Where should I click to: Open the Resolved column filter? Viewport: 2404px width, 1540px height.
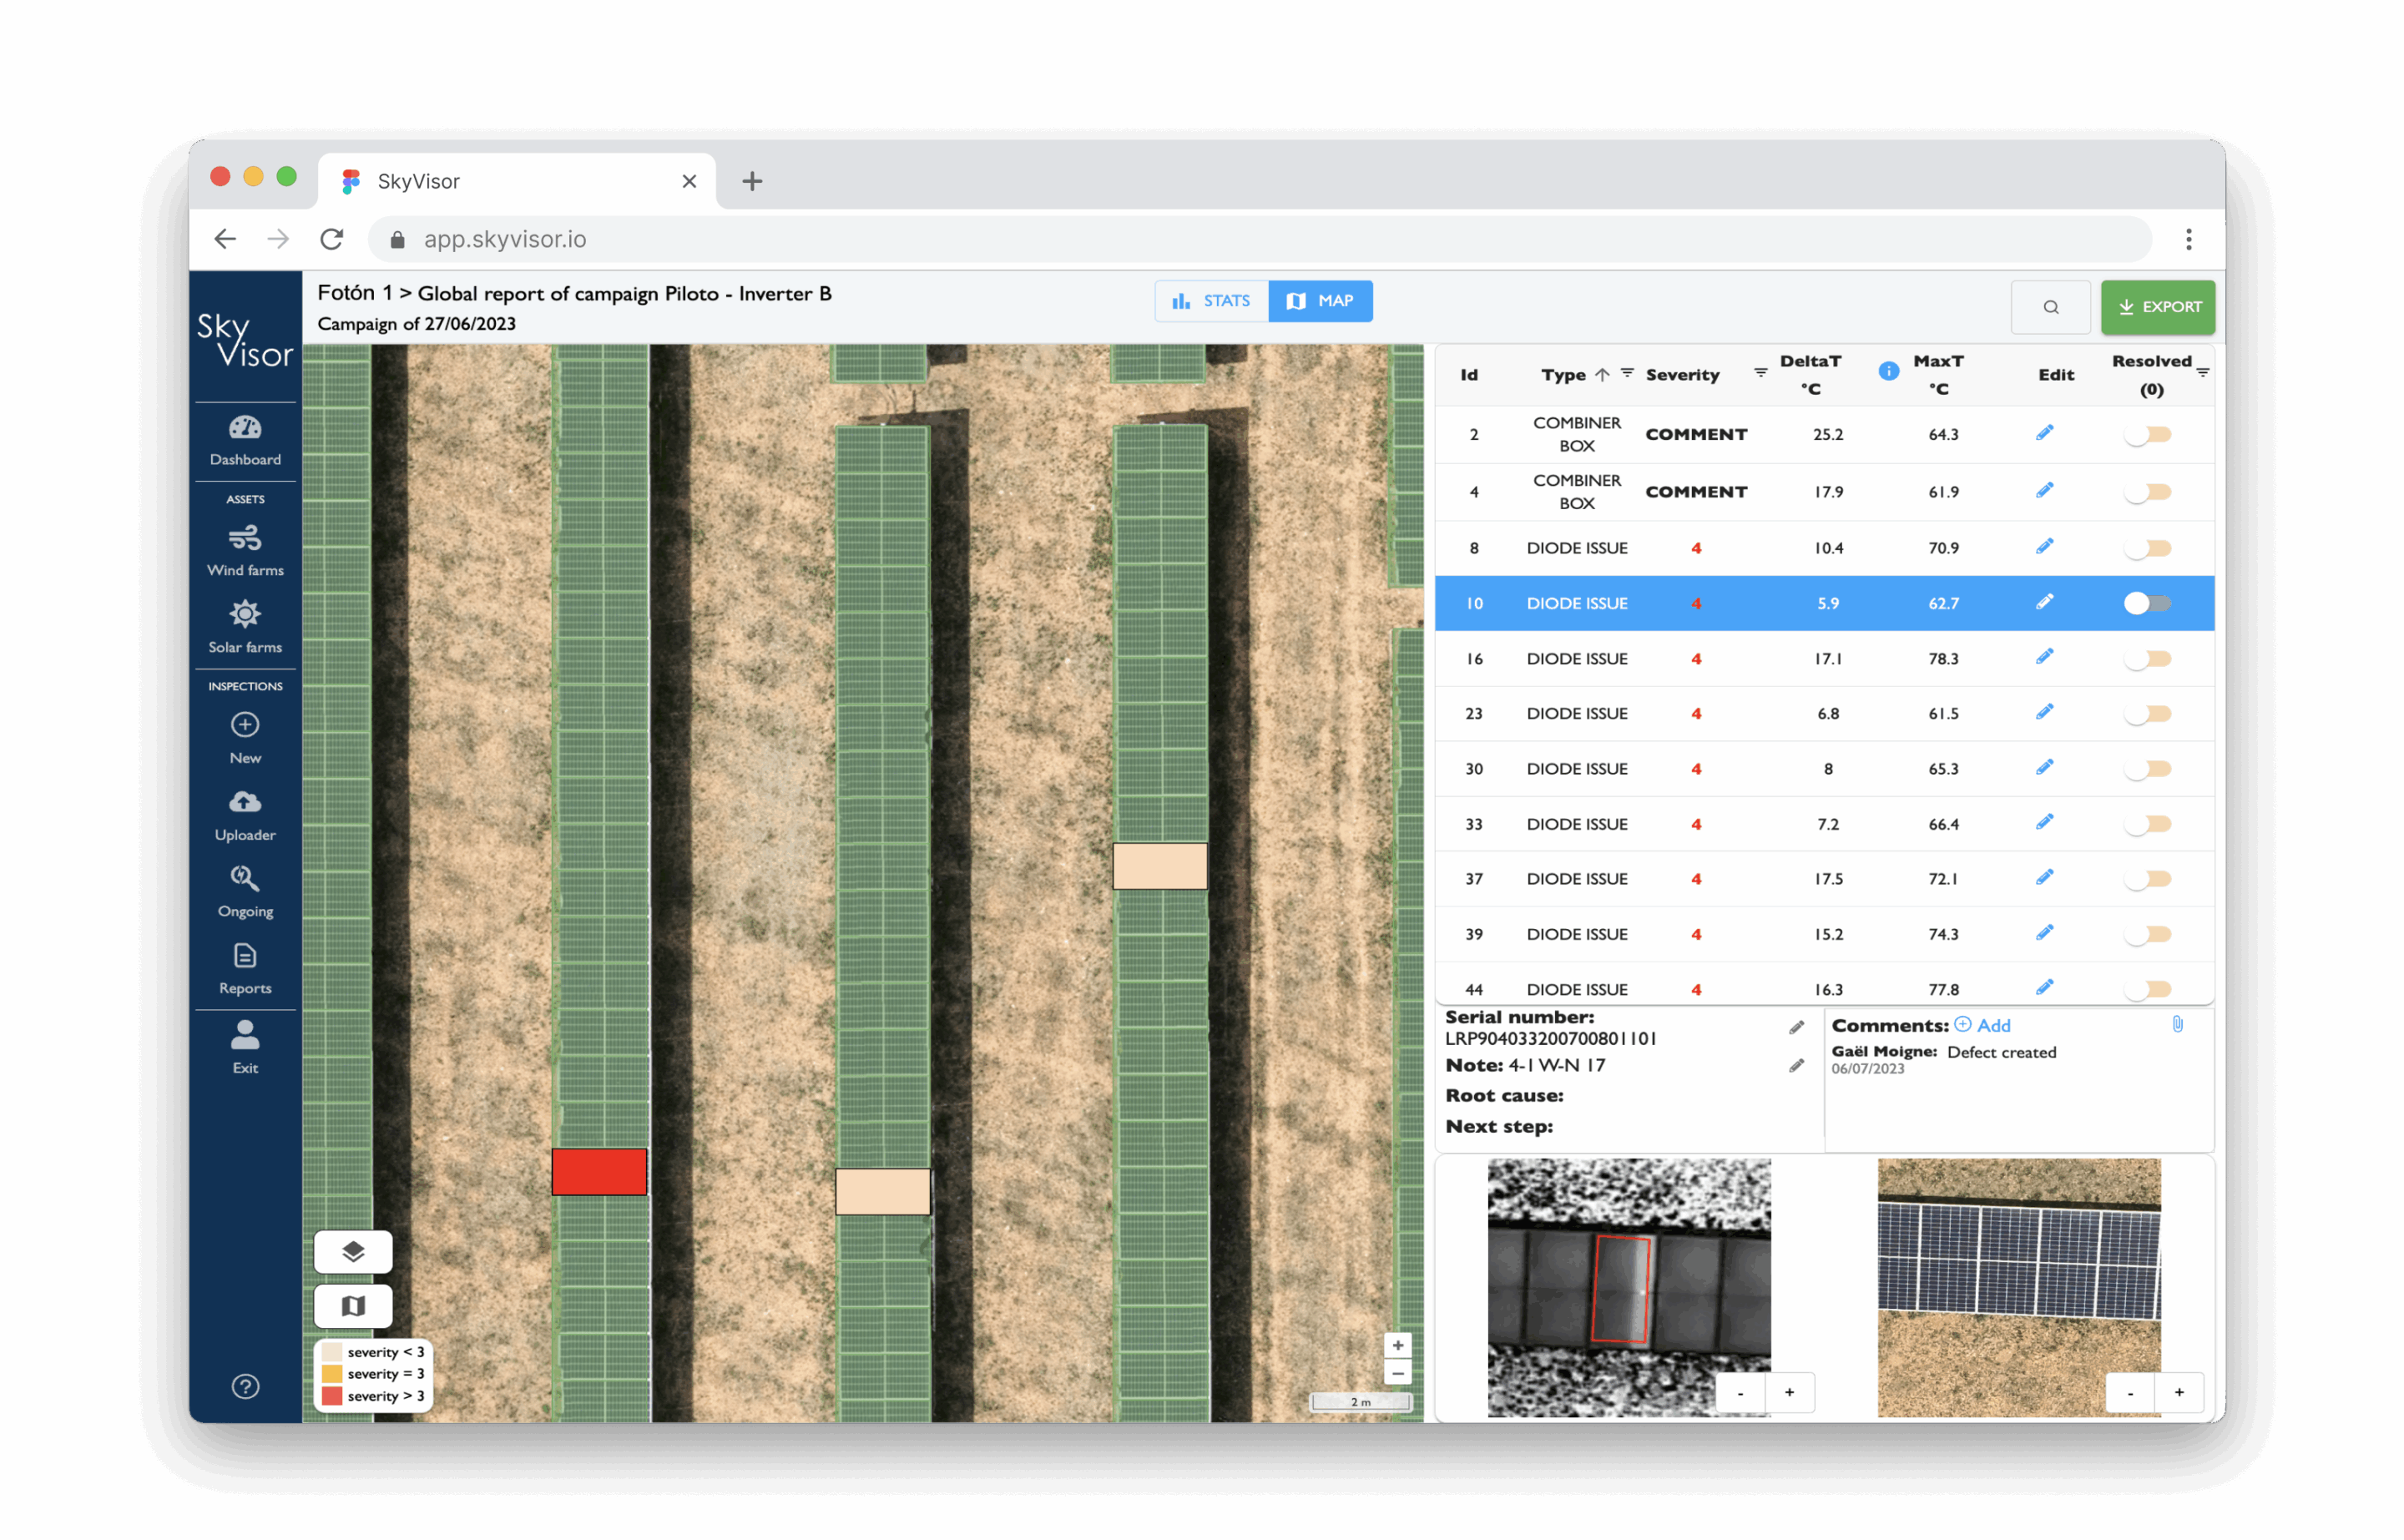(2202, 373)
